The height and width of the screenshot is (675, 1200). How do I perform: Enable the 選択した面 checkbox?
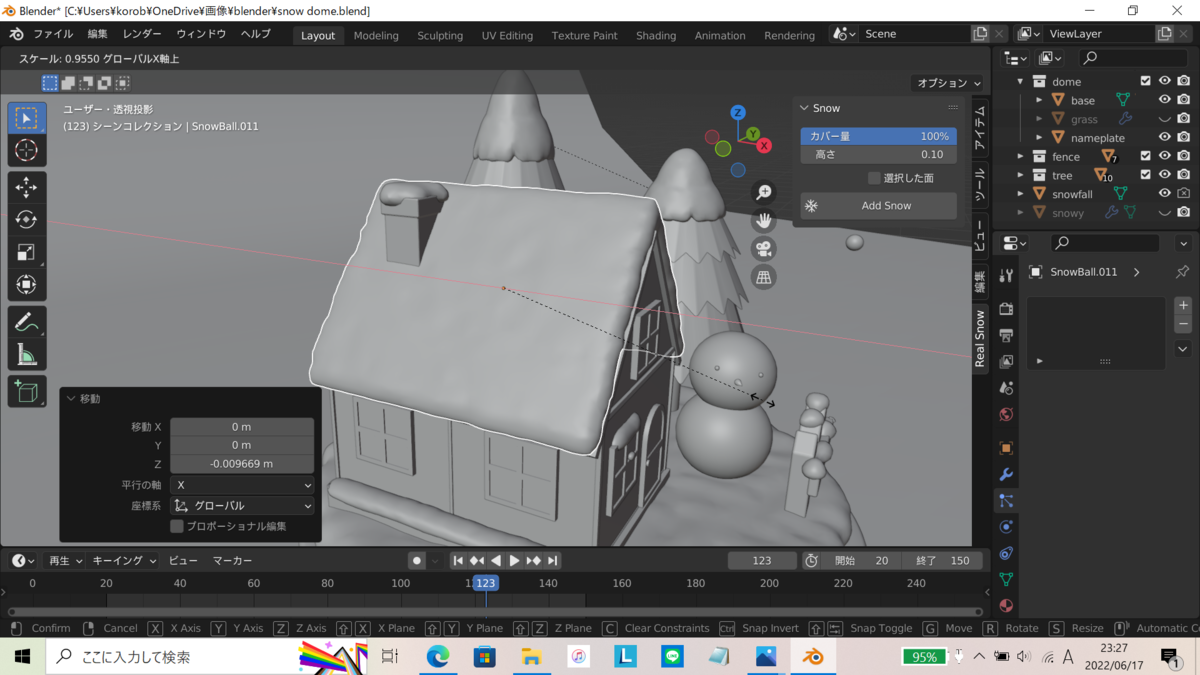[x=874, y=178]
